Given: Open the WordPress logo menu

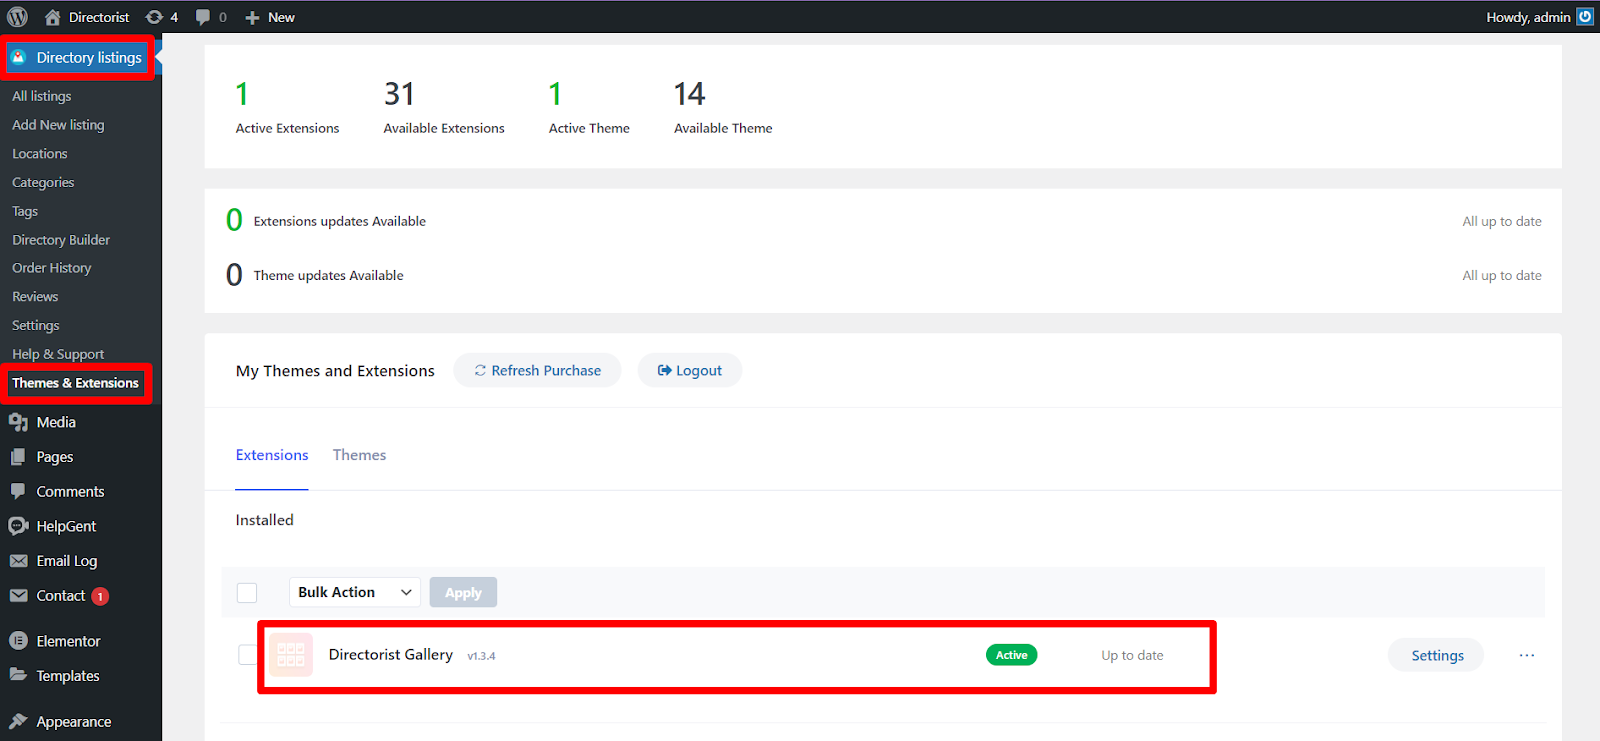Looking at the screenshot, I should 17,17.
